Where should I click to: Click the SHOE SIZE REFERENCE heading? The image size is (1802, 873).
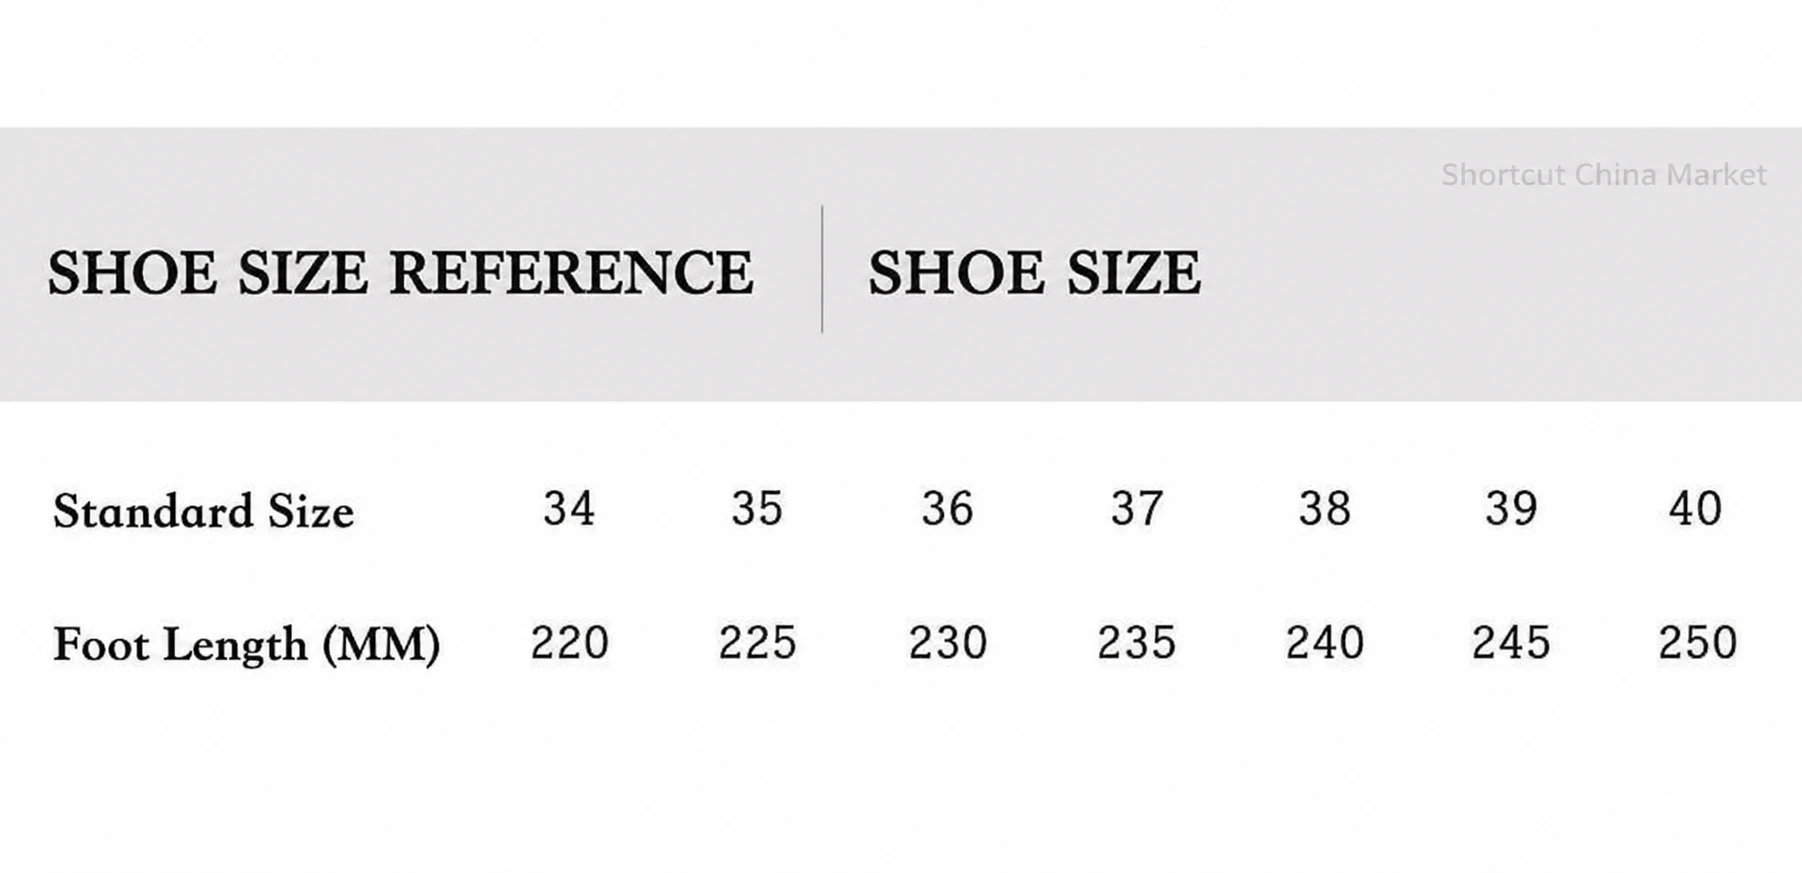click(x=400, y=273)
